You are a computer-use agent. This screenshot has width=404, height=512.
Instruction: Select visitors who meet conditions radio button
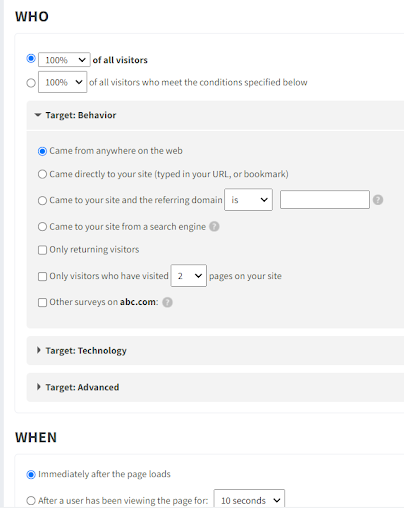tap(31, 82)
